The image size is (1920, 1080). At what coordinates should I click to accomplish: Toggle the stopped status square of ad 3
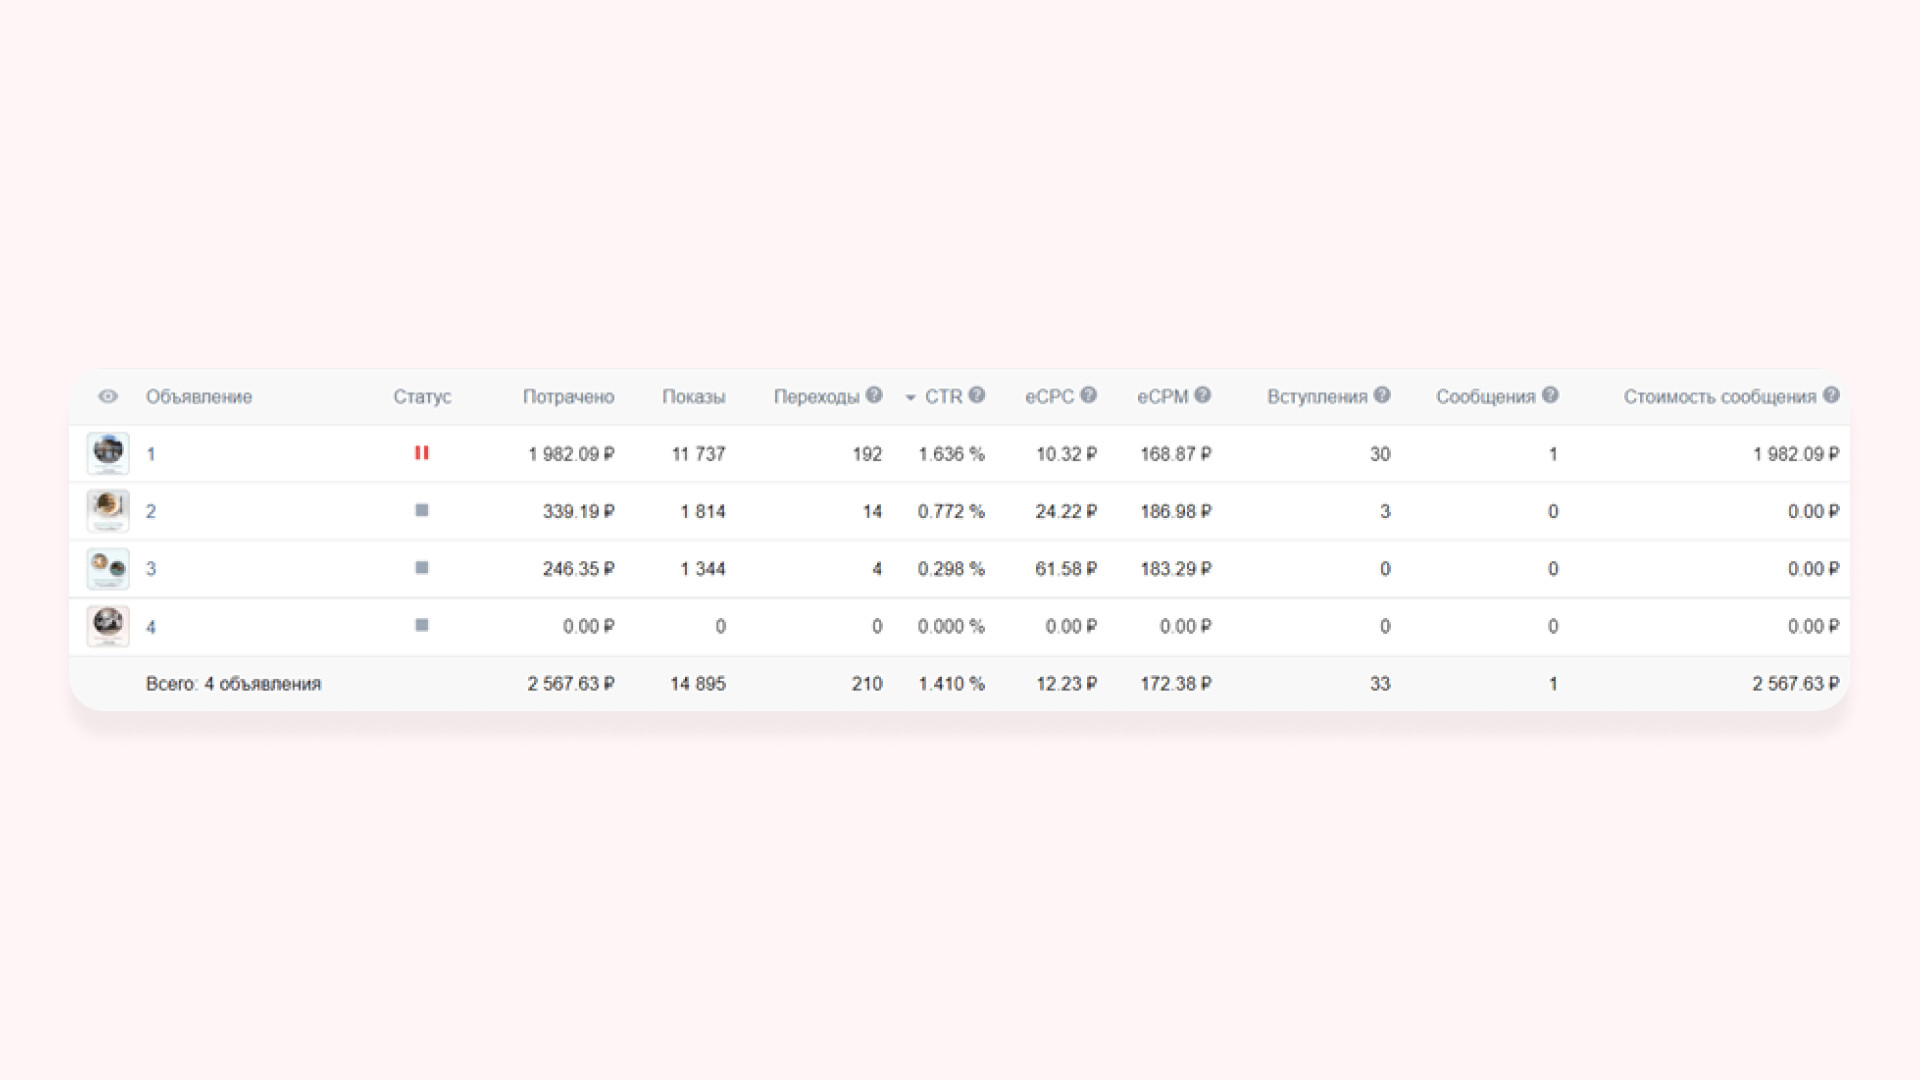[422, 568]
